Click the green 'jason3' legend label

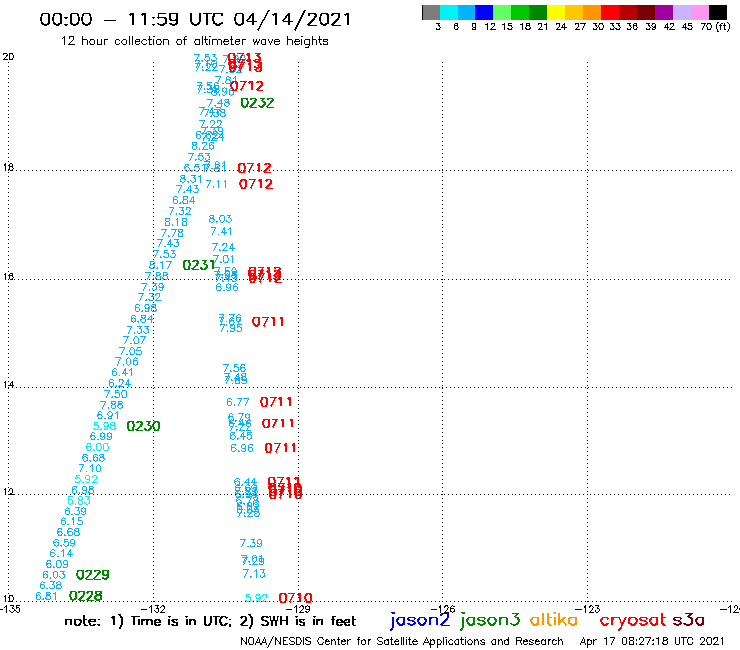click(x=490, y=620)
